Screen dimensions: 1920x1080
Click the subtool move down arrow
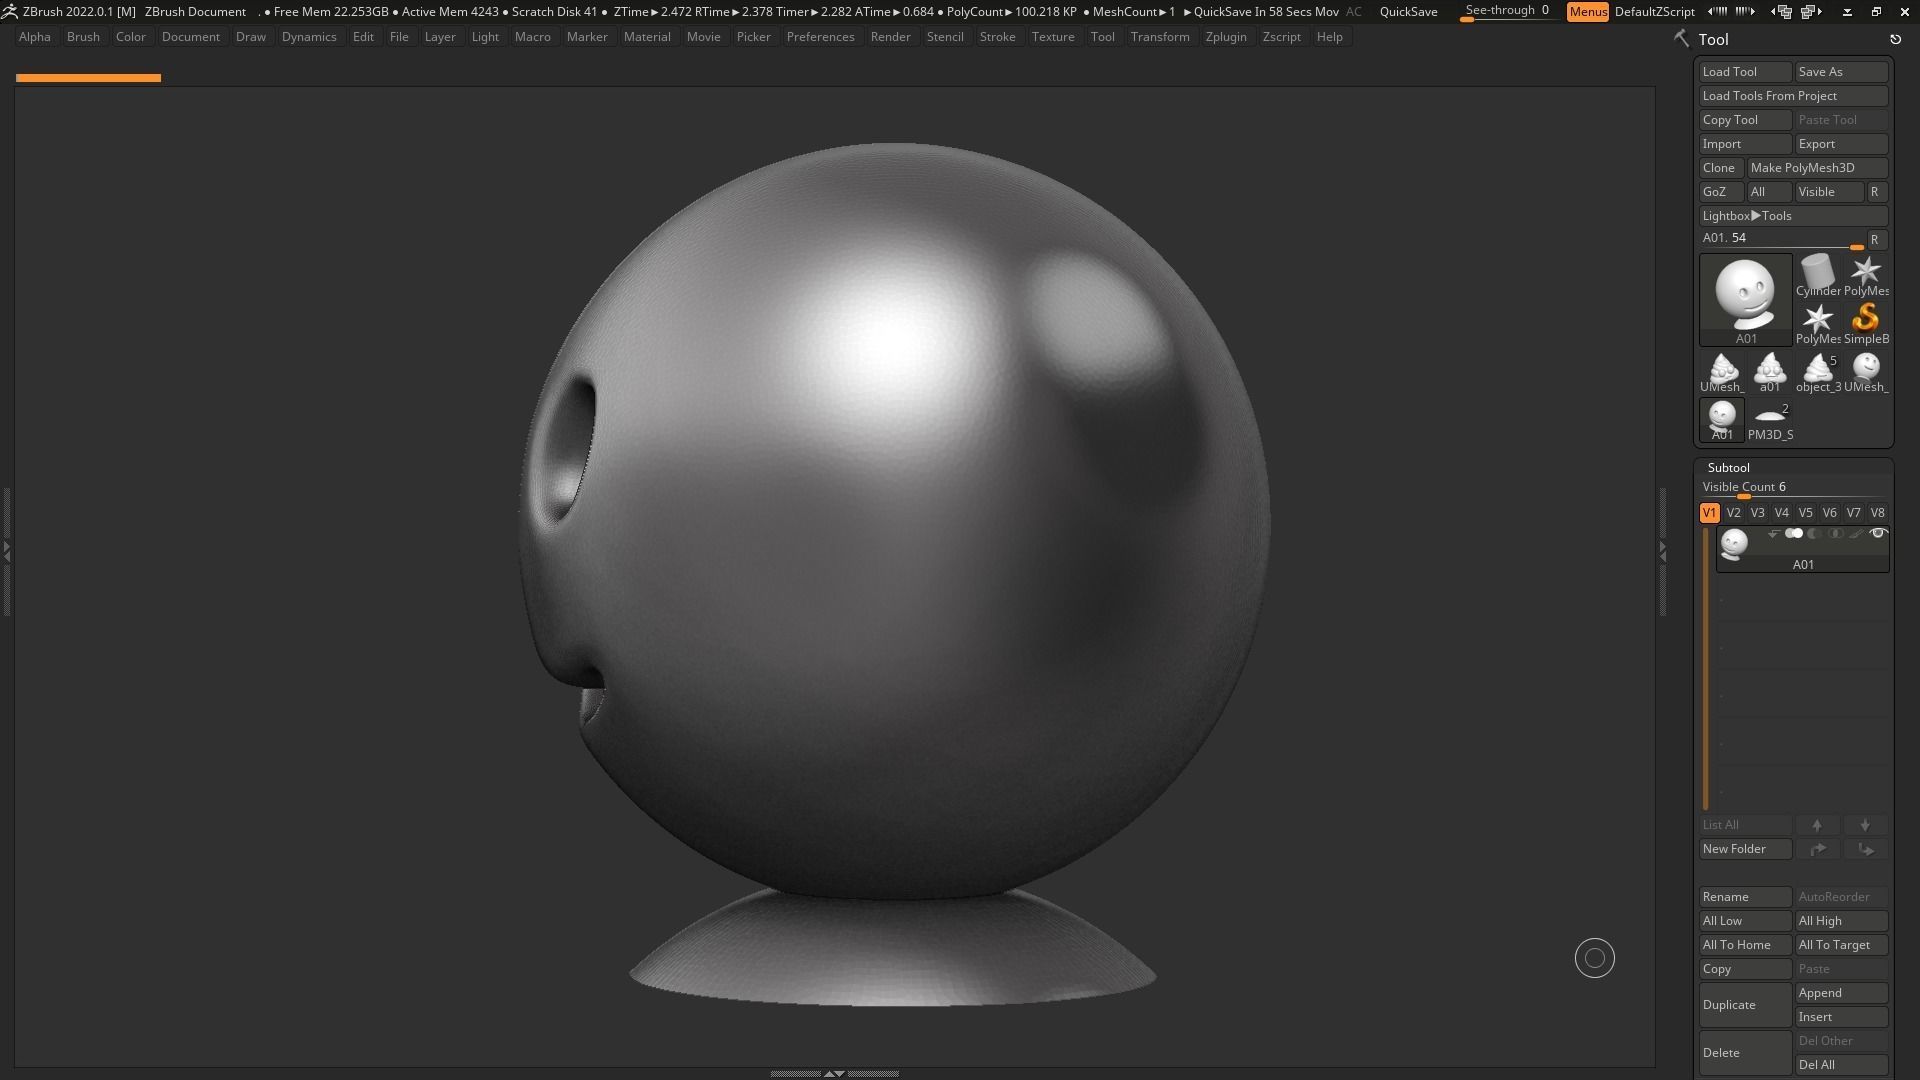(x=1865, y=825)
